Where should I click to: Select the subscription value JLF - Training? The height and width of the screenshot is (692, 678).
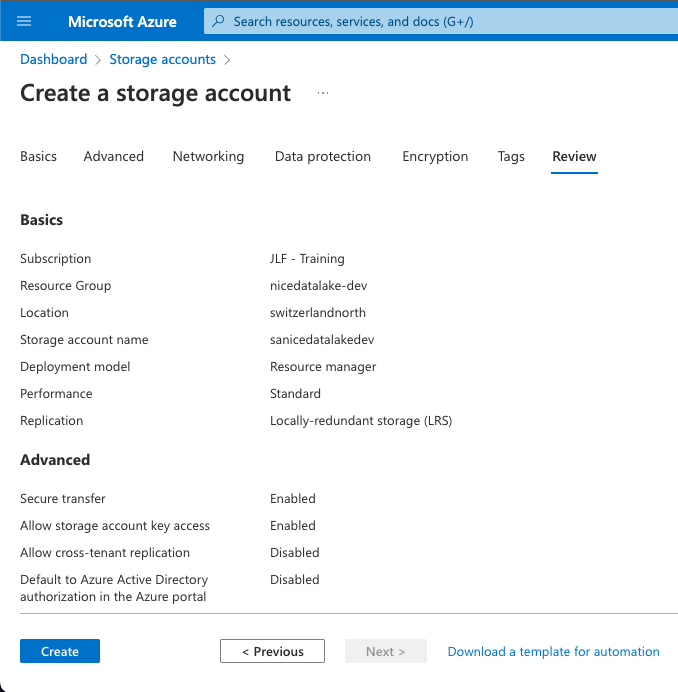(307, 259)
